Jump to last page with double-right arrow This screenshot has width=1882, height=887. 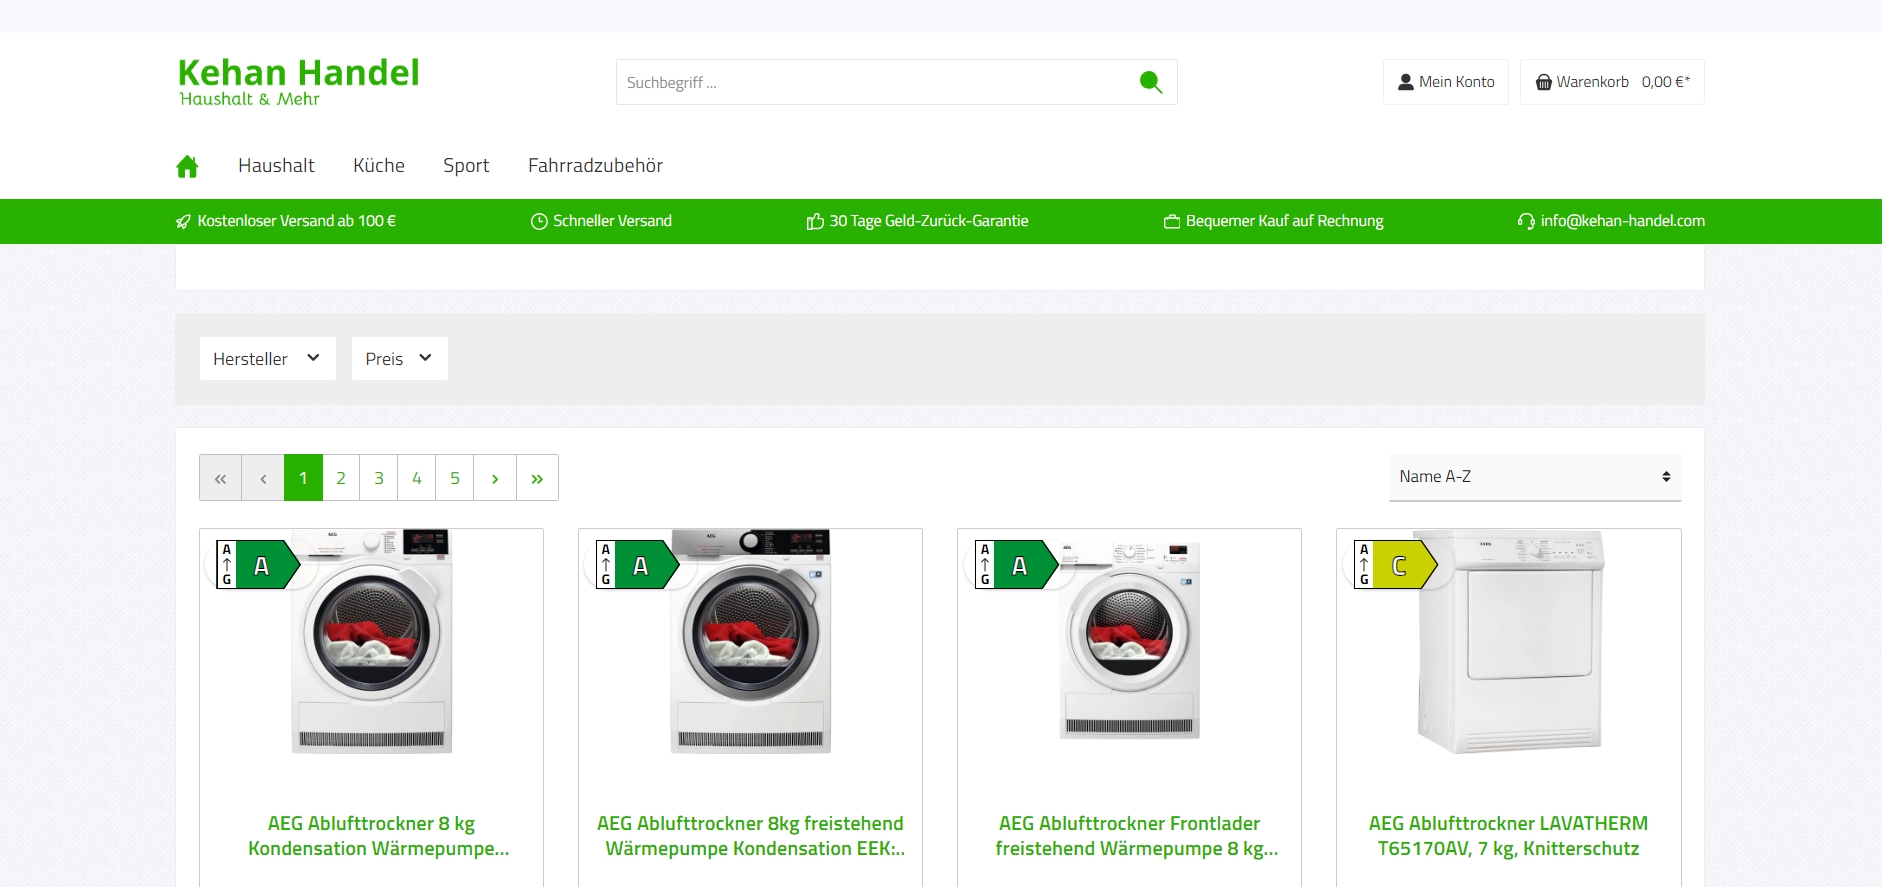[537, 478]
